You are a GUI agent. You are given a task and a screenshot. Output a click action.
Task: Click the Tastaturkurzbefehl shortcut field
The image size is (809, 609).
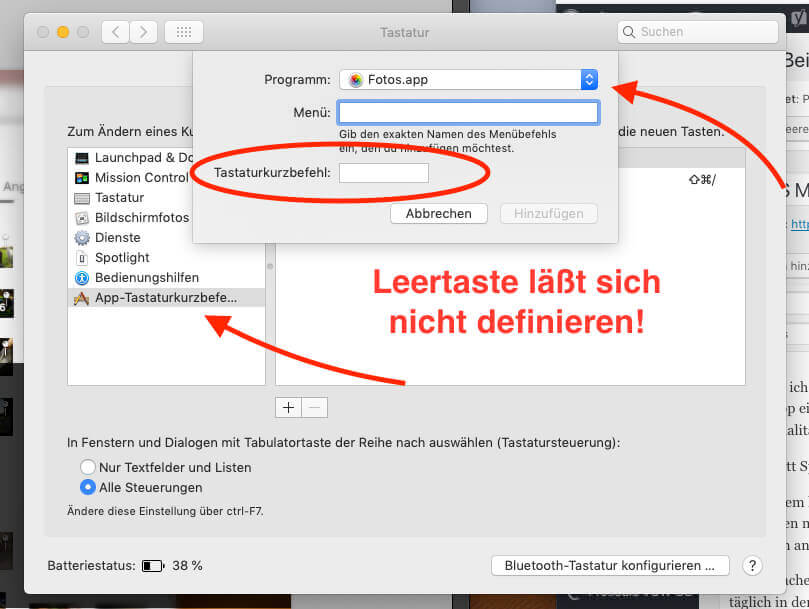tap(384, 174)
